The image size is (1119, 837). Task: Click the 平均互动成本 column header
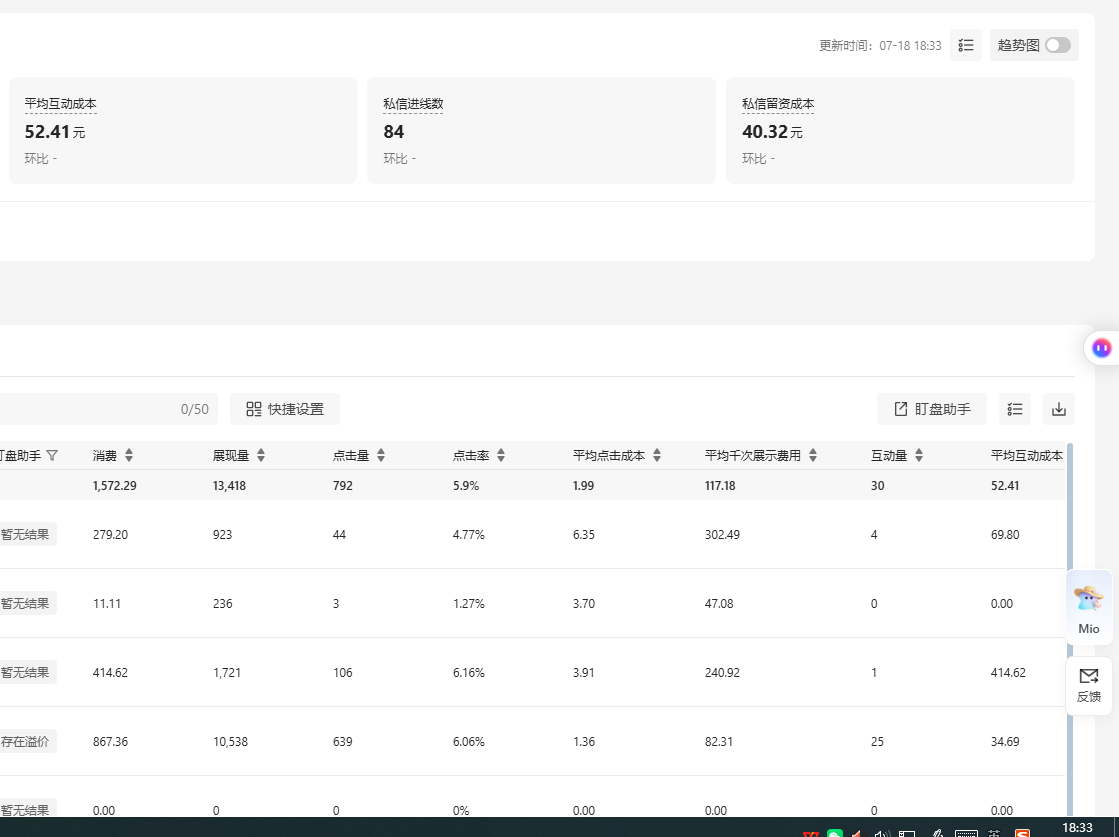pyautogui.click(x=1026, y=455)
